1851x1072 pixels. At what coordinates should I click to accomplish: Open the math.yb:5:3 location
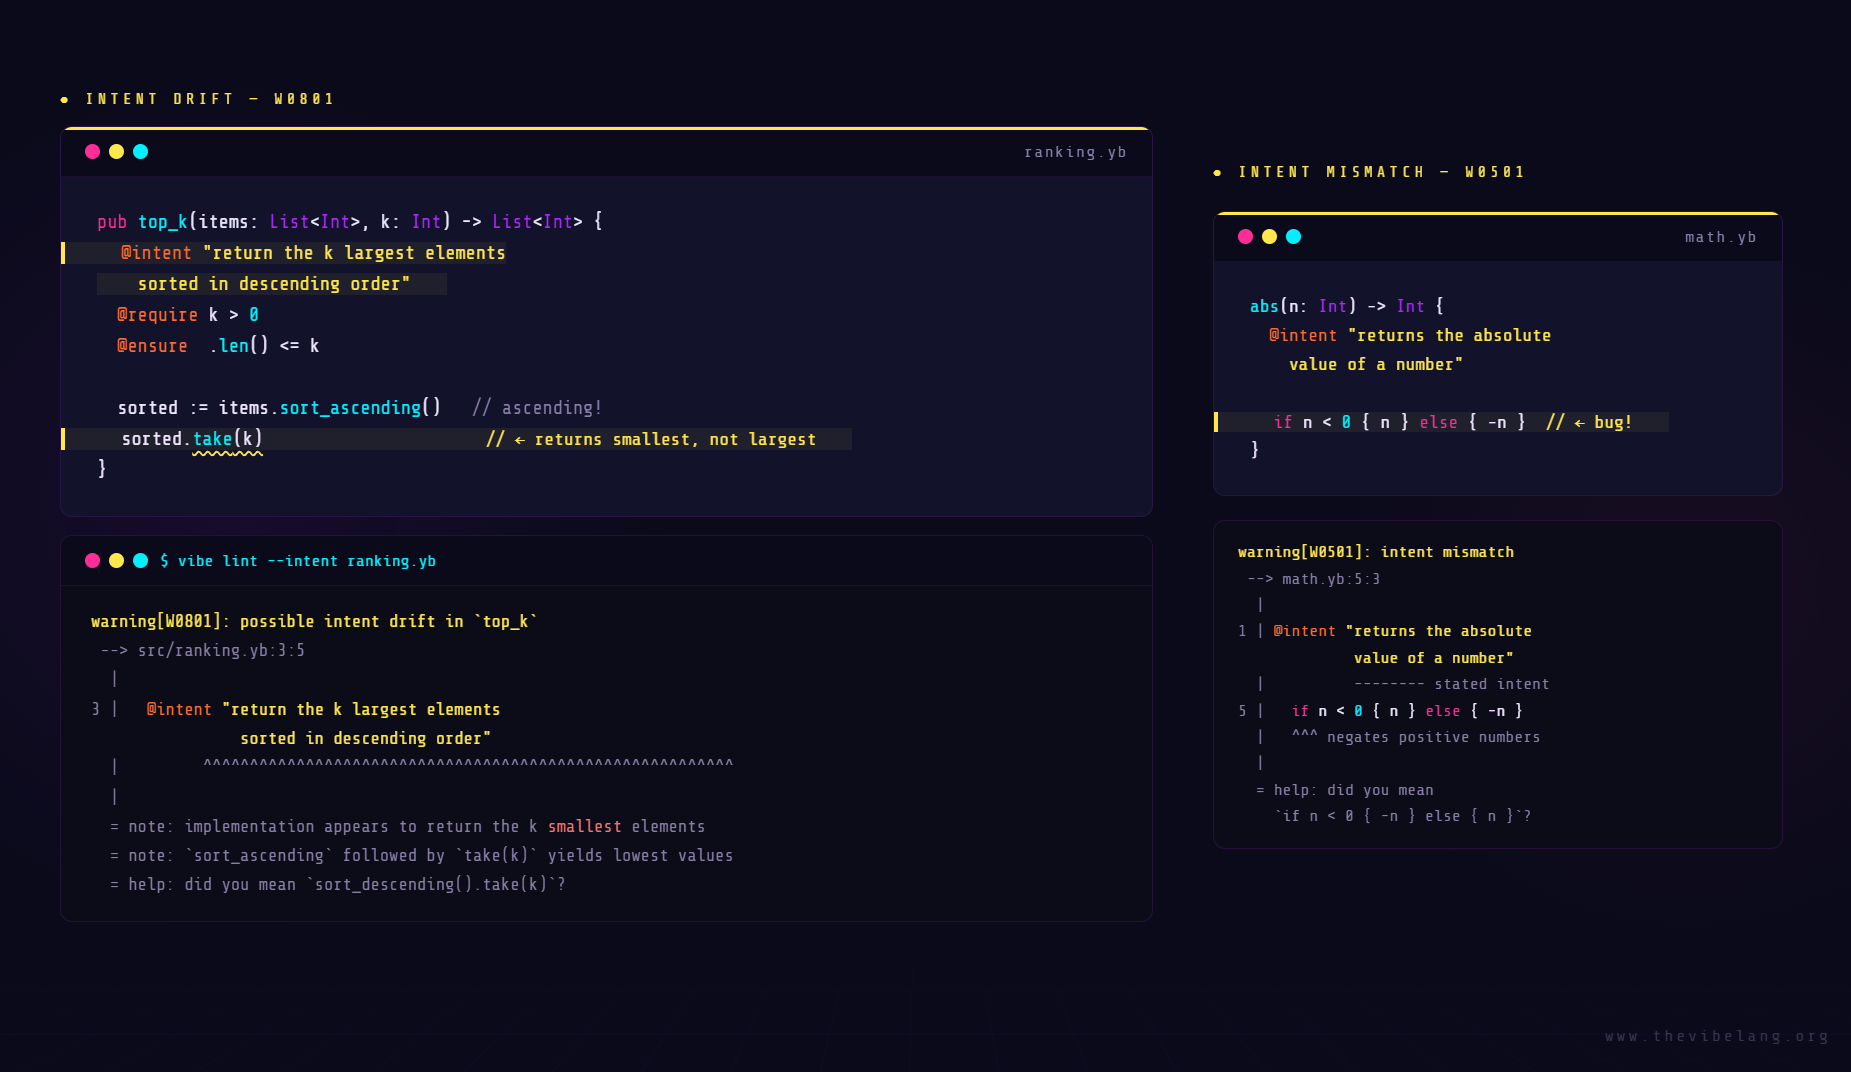1331,579
